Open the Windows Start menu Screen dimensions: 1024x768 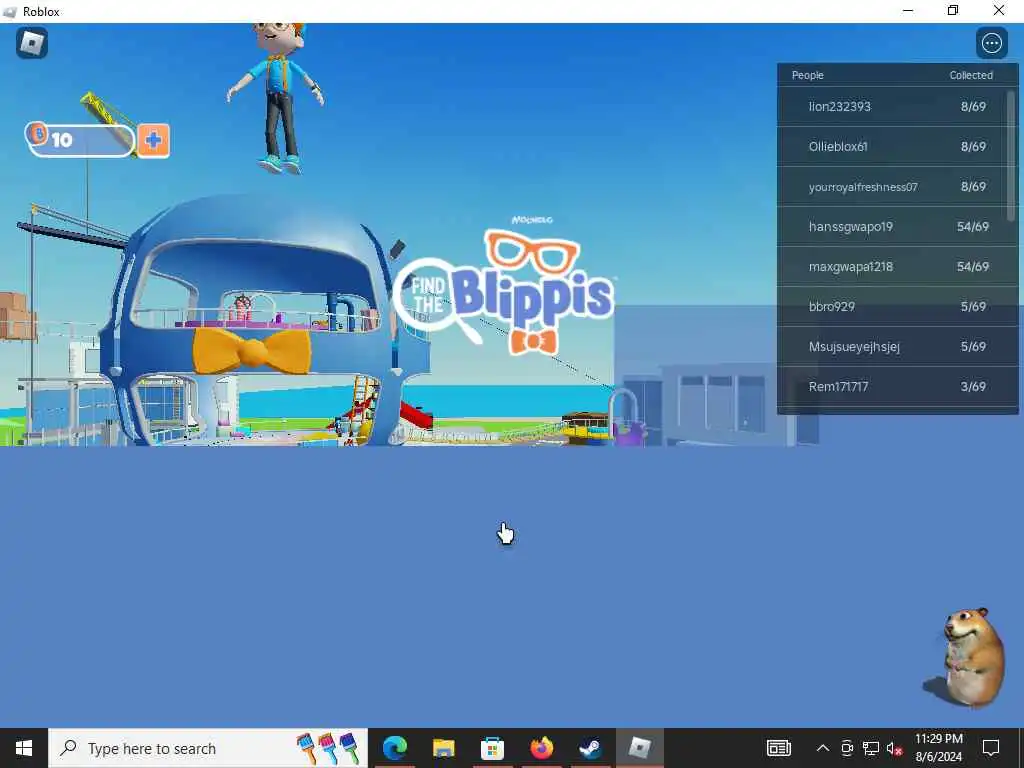24,748
